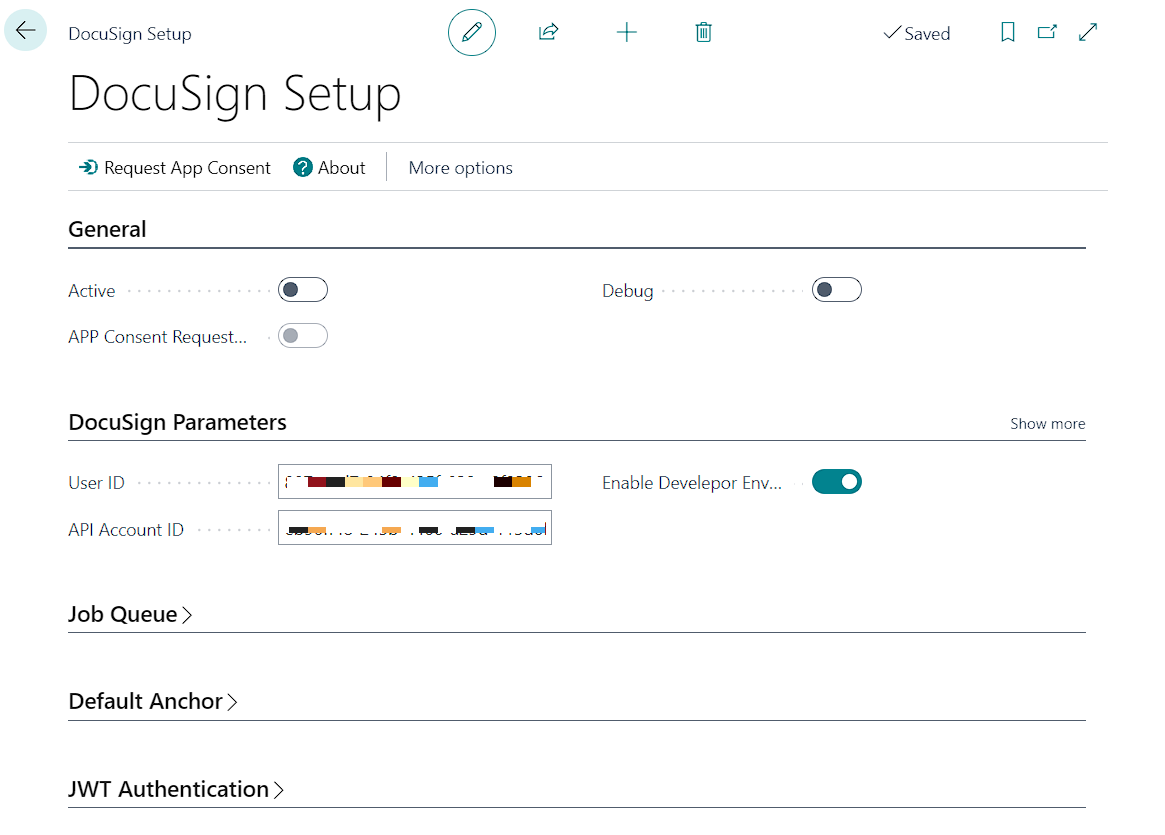This screenshot has height=835, width=1165.
Task: Click the DocuSign Setup breadcrumb text
Action: click(x=130, y=33)
